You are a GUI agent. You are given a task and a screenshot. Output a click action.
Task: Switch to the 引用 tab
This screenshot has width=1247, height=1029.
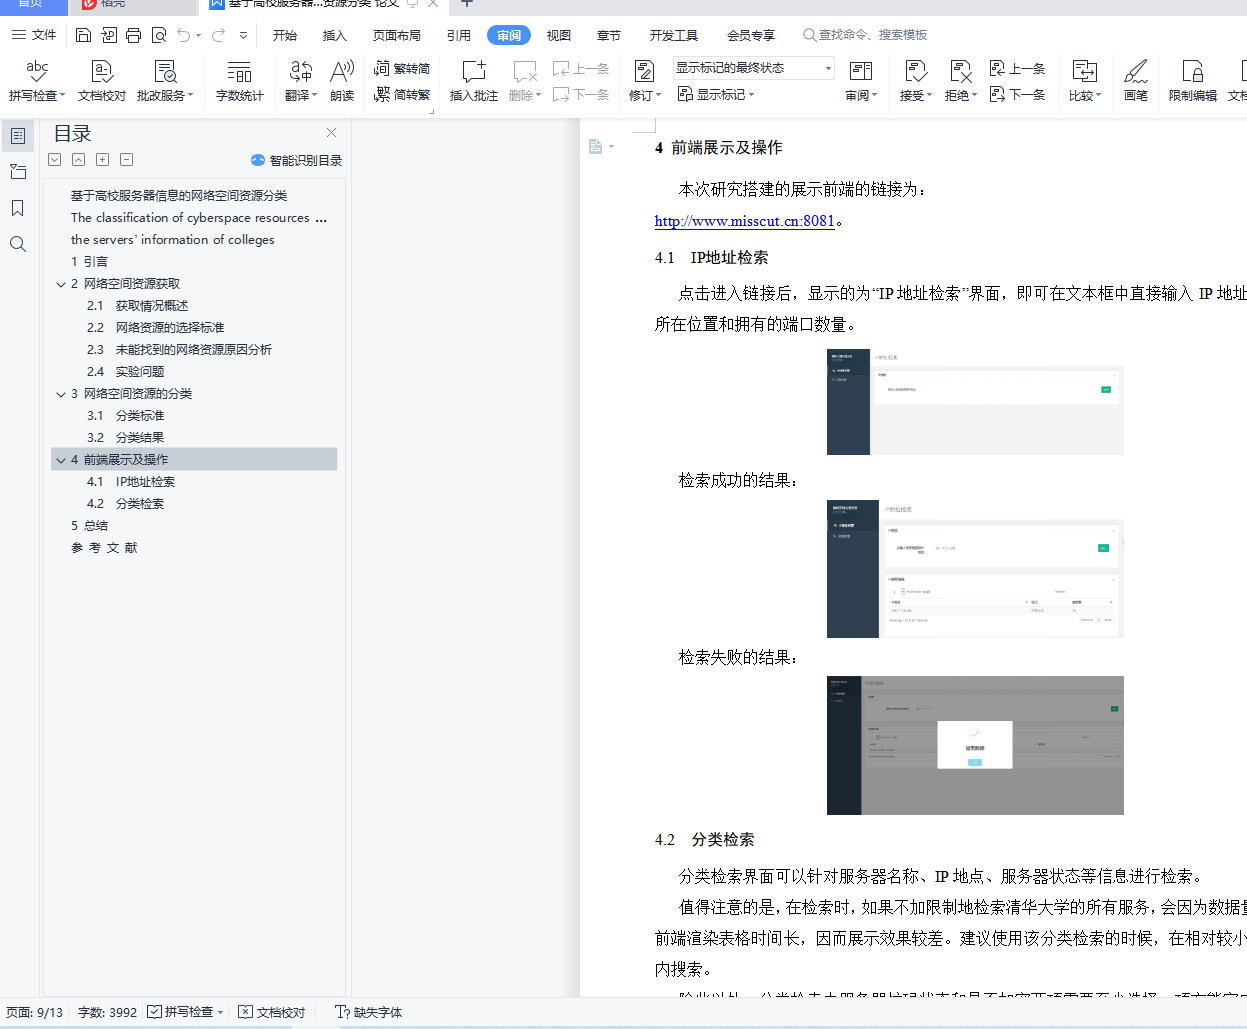[459, 35]
